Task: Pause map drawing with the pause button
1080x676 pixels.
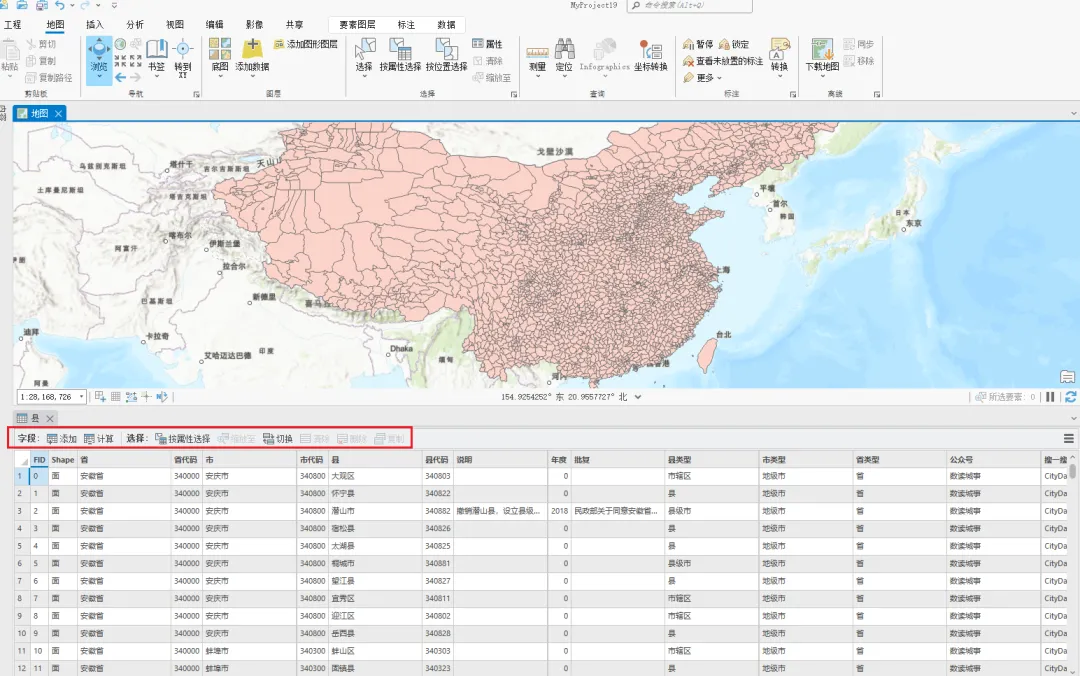Action: [1050, 397]
